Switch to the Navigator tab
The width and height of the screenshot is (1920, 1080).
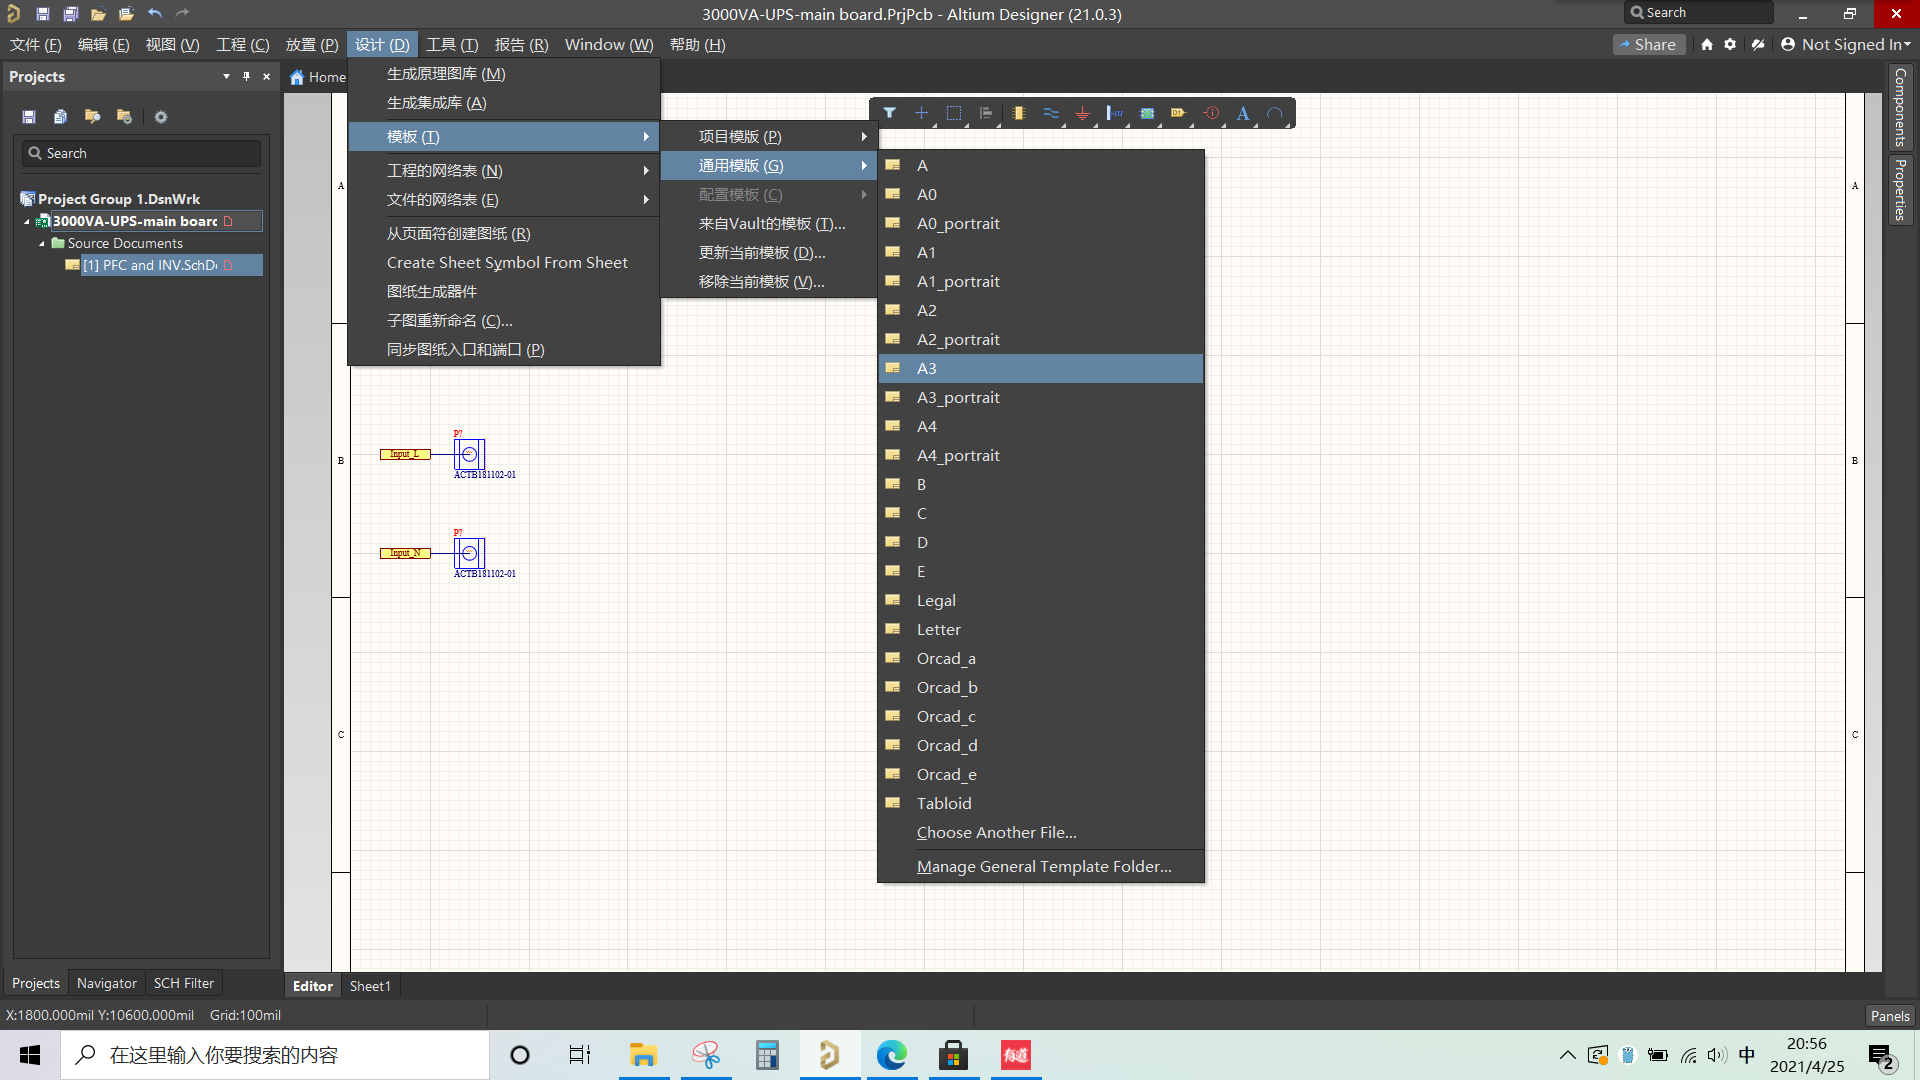click(106, 983)
